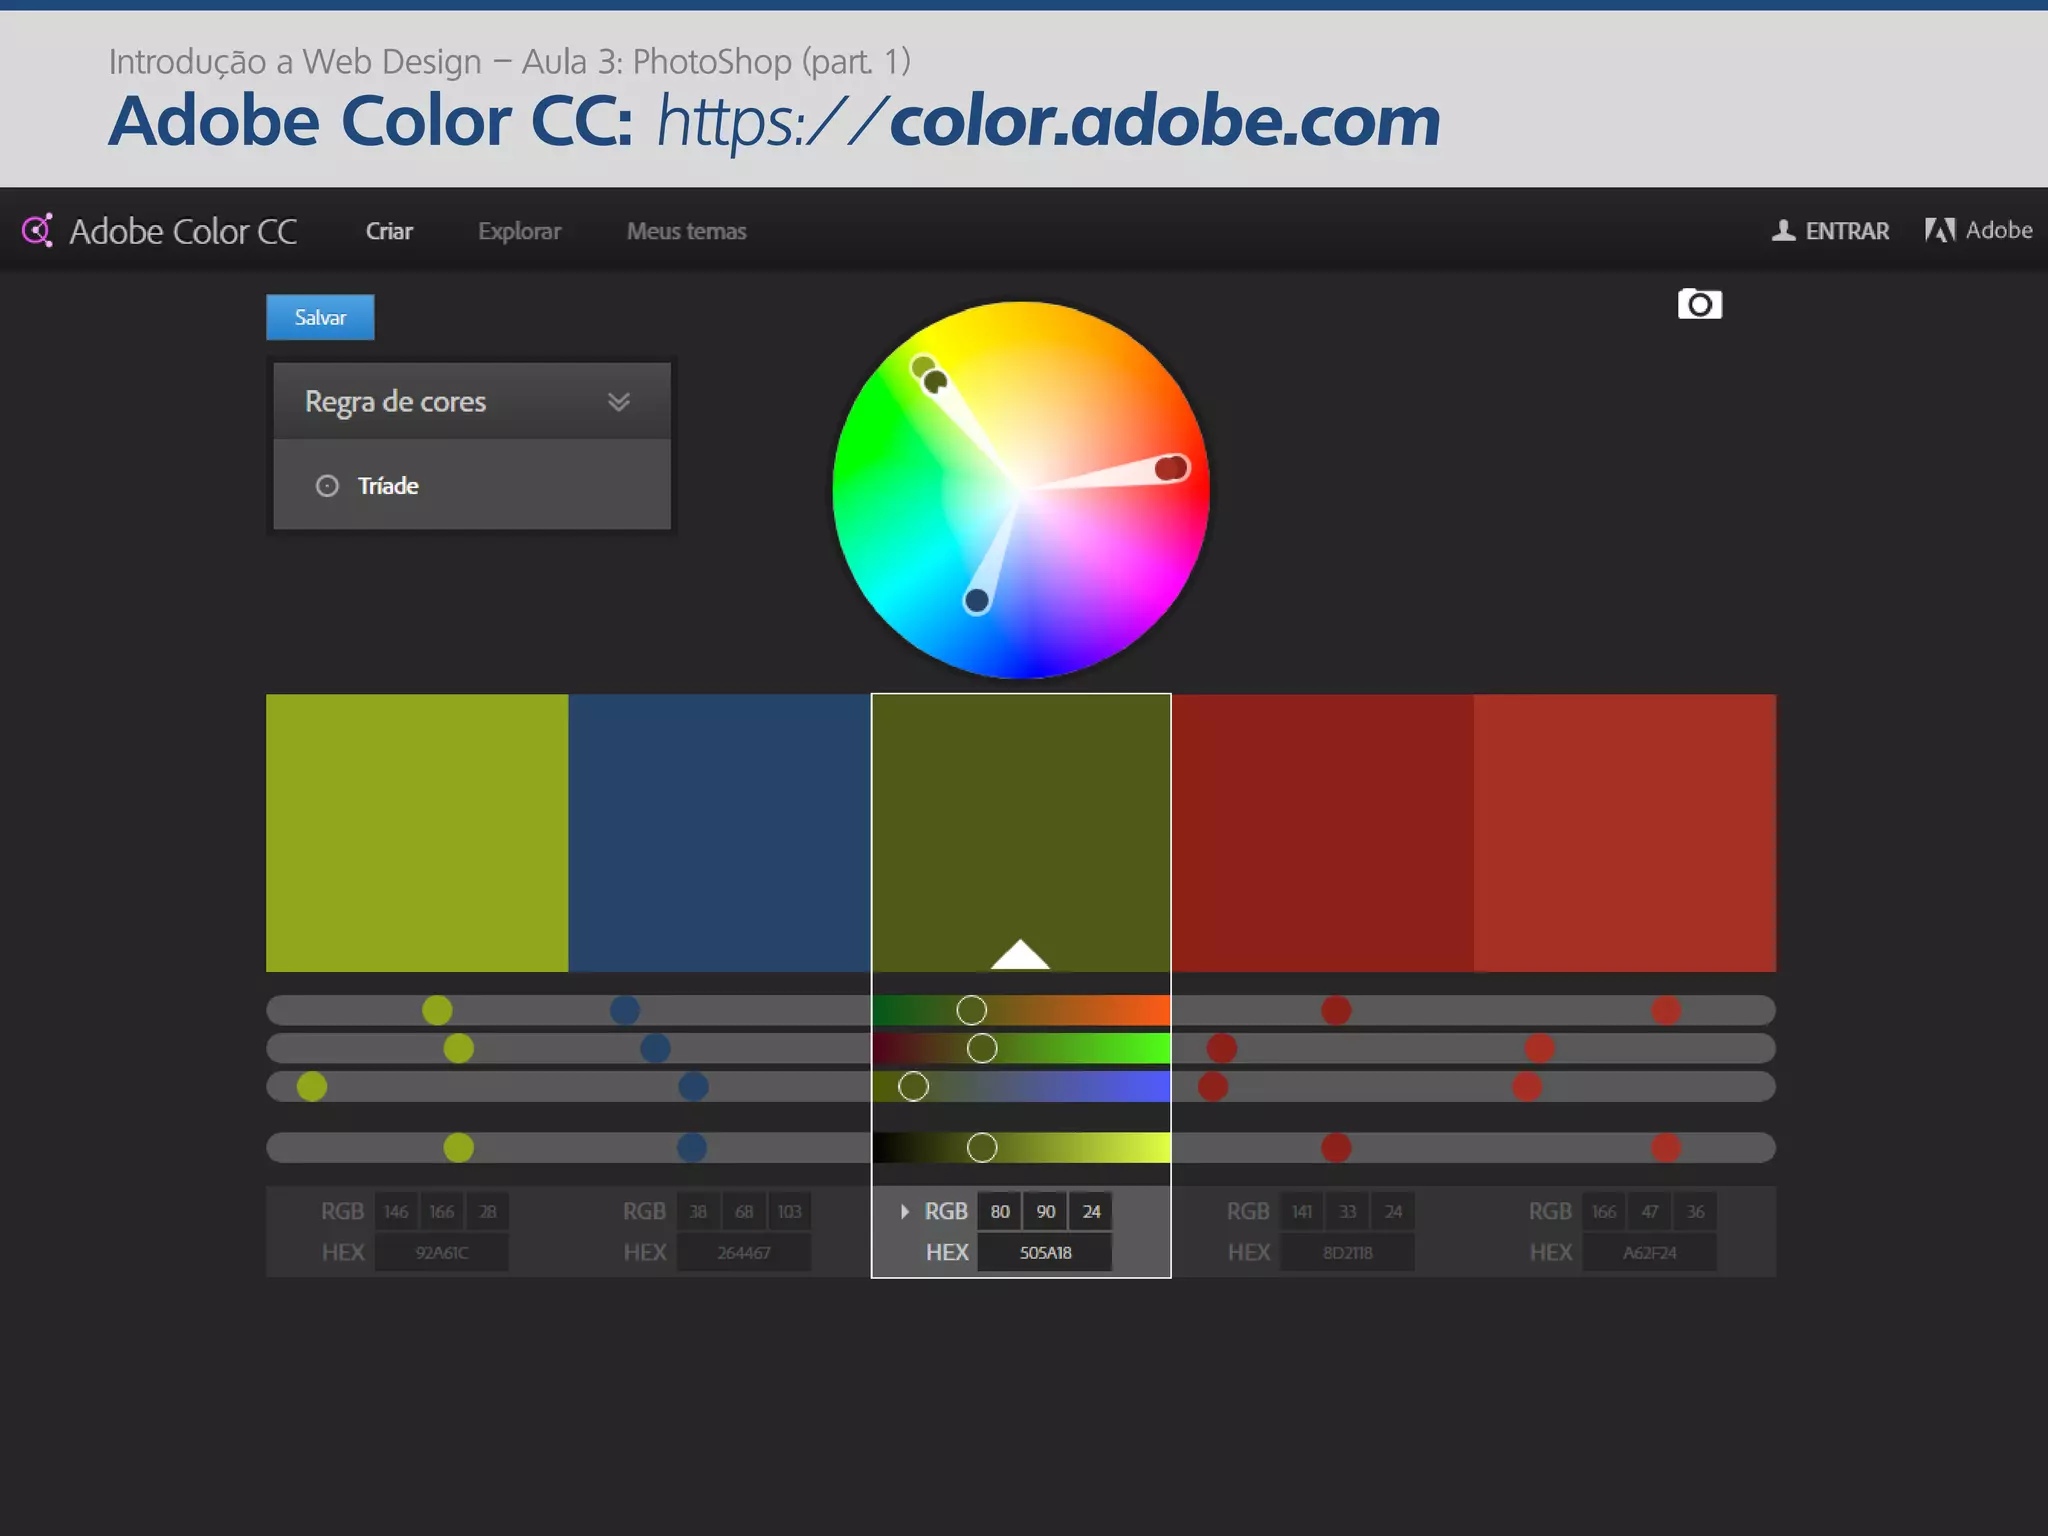Click the Adobe Color CC title text

(183, 231)
